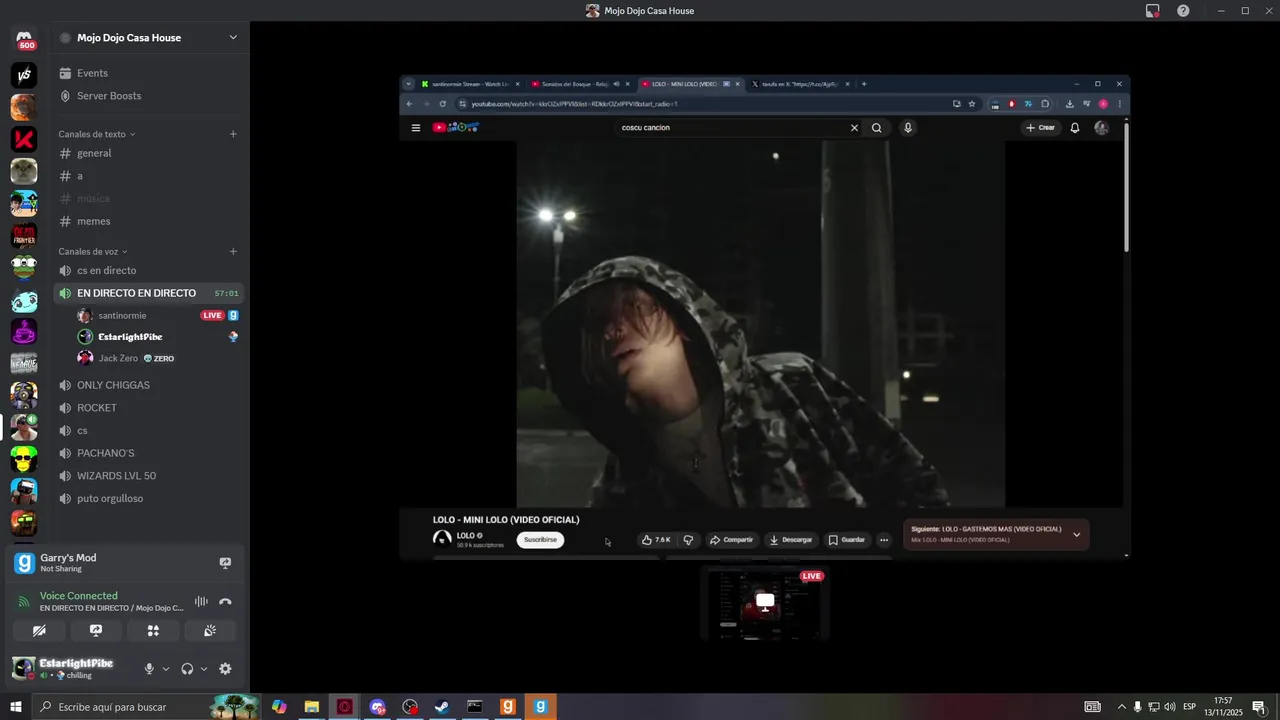1280x720 pixels.
Task: Create text channel with plus icon
Action: (233, 134)
